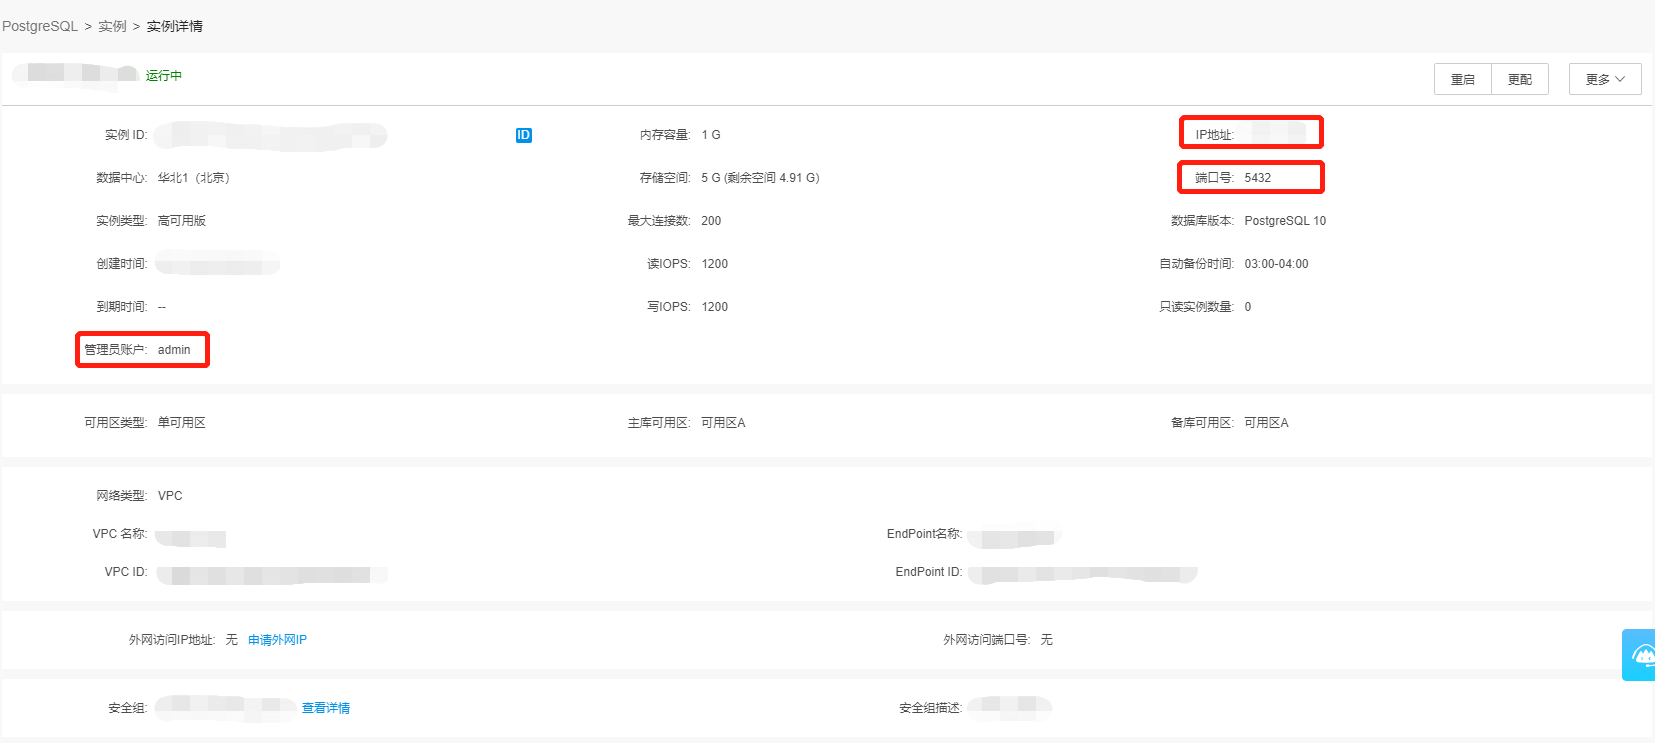
Task: Click the 华北1（北京） data center value
Action: (x=194, y=178)
